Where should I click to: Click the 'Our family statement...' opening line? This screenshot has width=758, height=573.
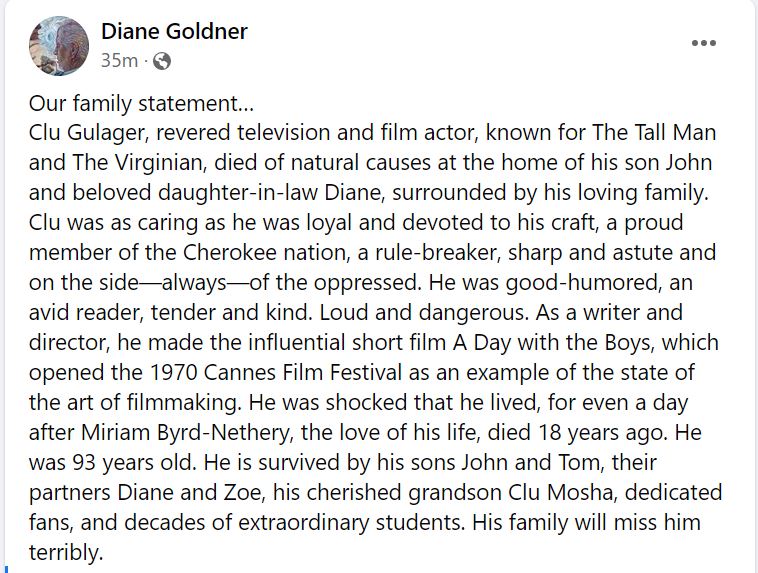click(141, 103)
